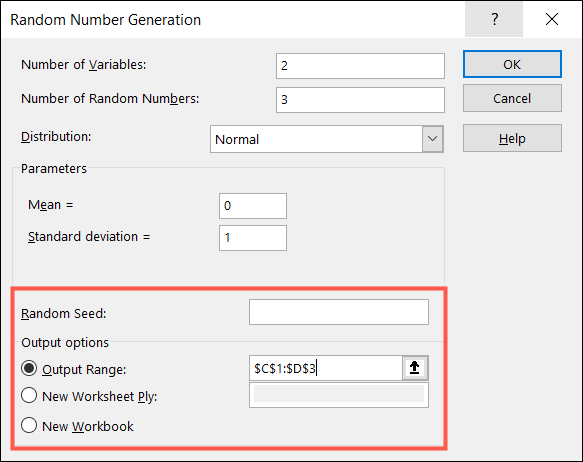Viewport: 583px width, 462px height.
Task: Click the Distribution label
Action: click(x=56, y=137)
